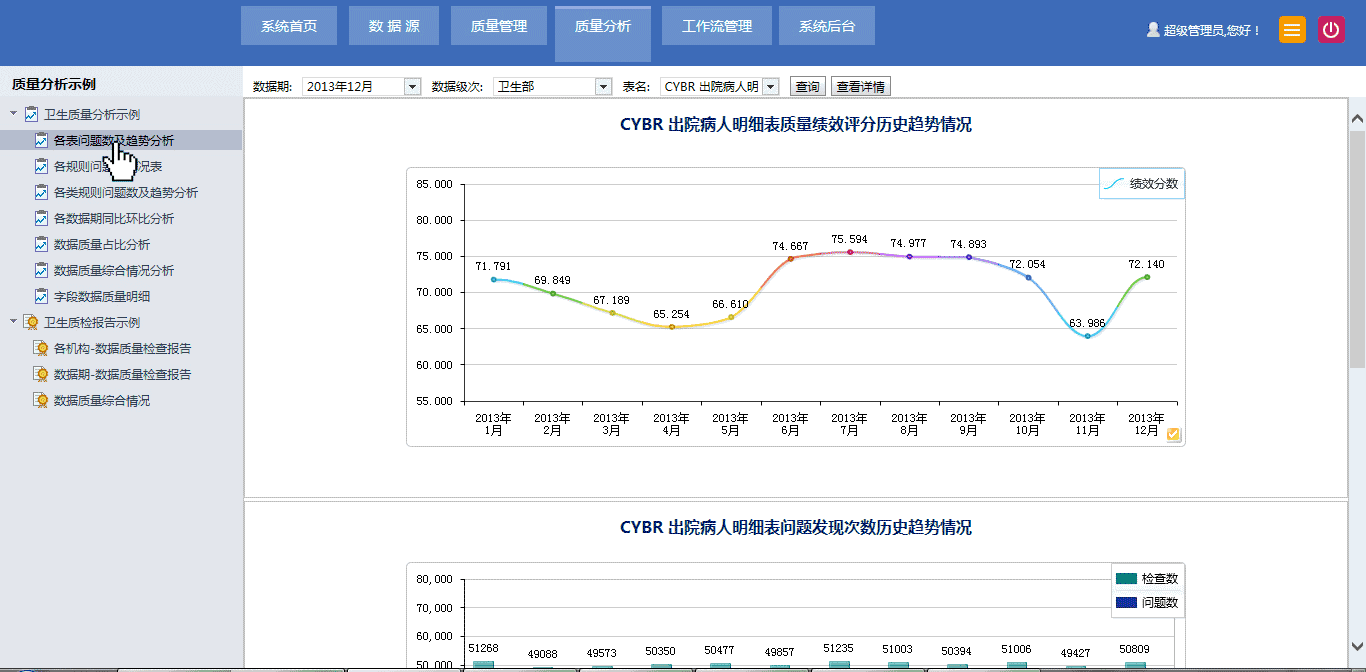1366x672 pixels.
Task: Click the 63.986 November data point
Action: (1087, 336)
